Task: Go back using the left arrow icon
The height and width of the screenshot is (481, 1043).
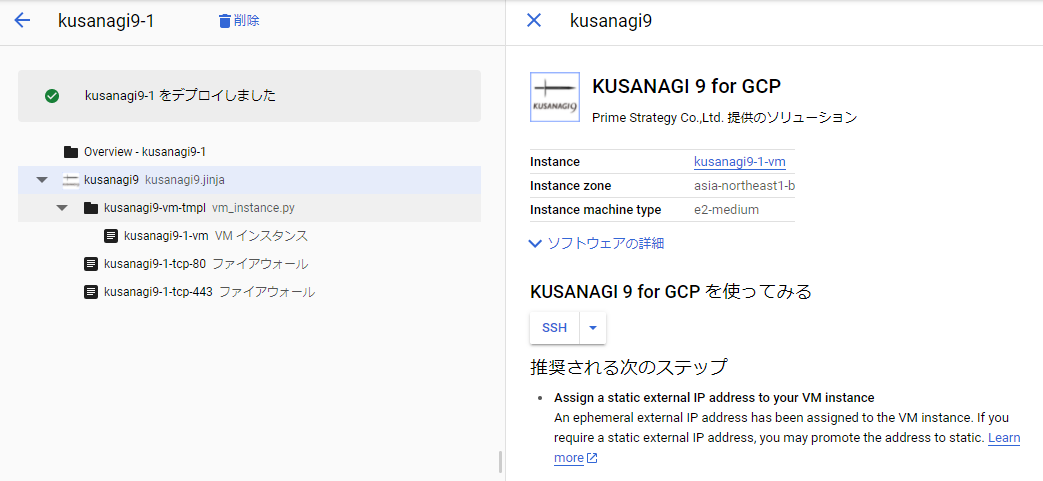Action: point(23,21)
